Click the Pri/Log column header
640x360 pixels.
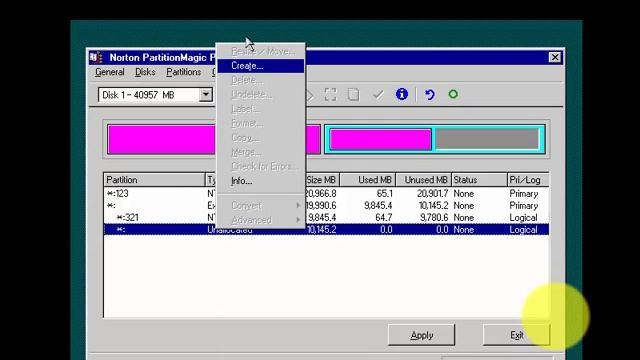pyautogui.click(x=528, y=180)
